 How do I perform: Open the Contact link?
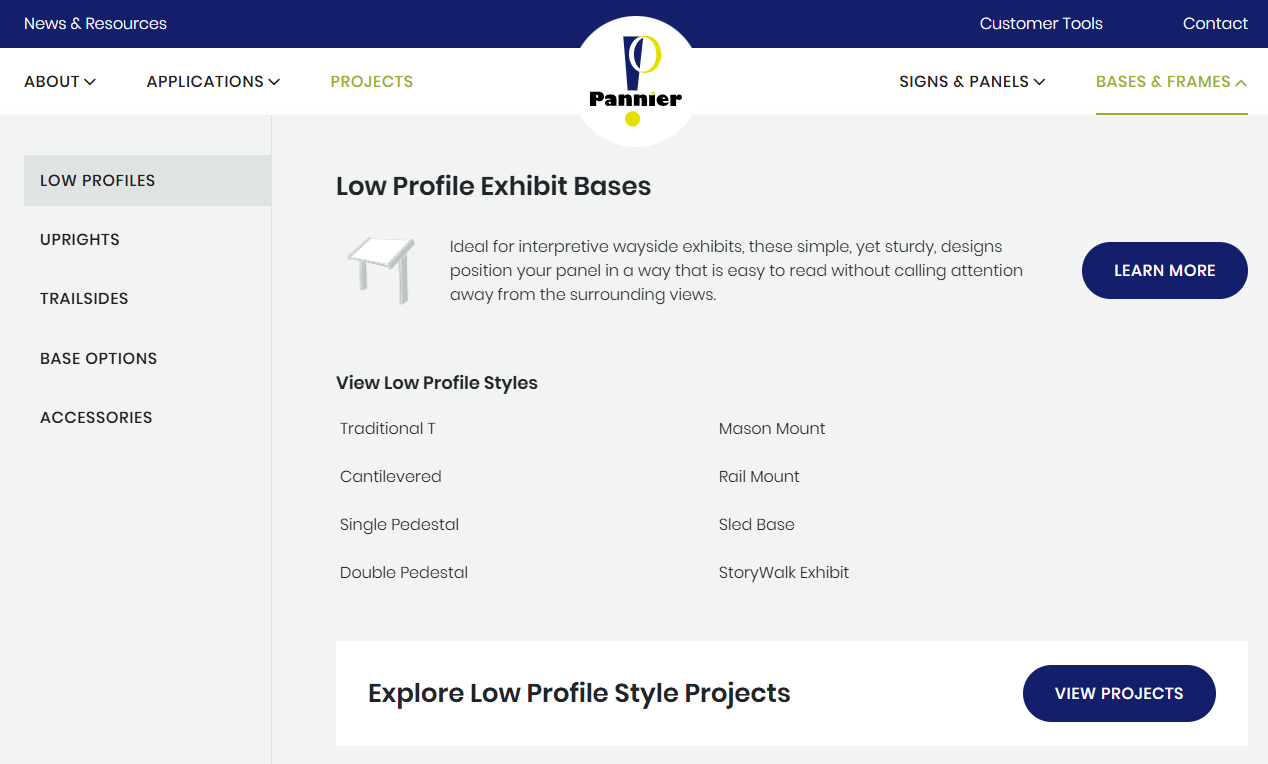pos(1215,24)
